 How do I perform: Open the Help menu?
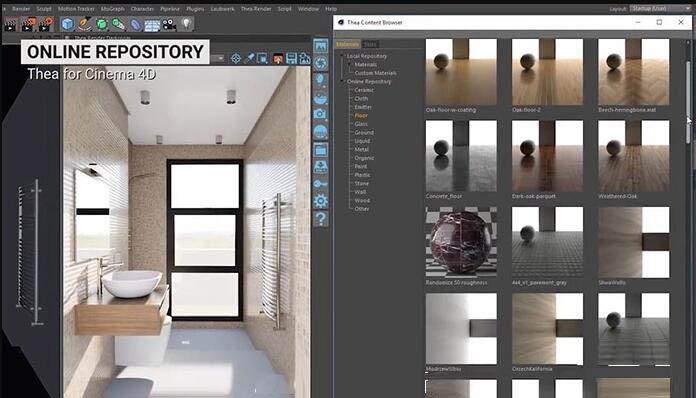331,8
